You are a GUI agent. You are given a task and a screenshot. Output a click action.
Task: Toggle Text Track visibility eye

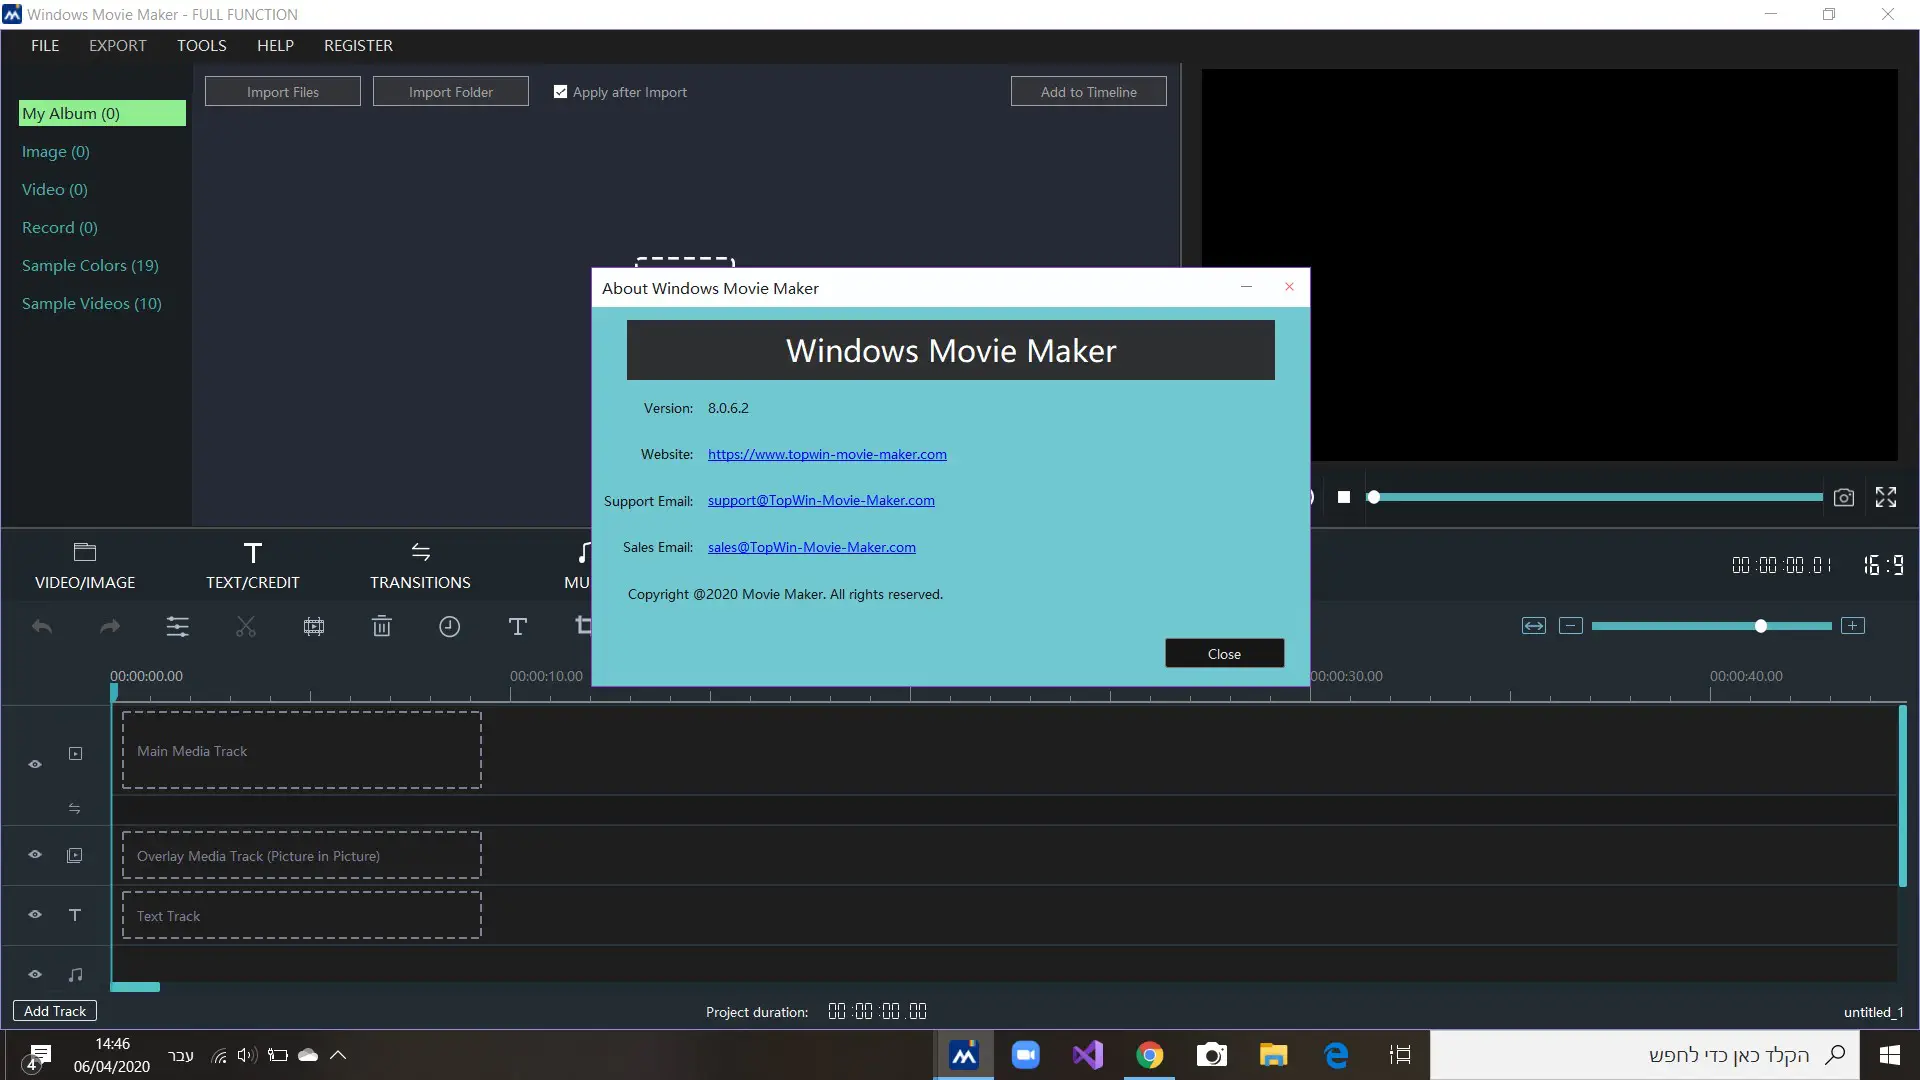pos(35,915)
